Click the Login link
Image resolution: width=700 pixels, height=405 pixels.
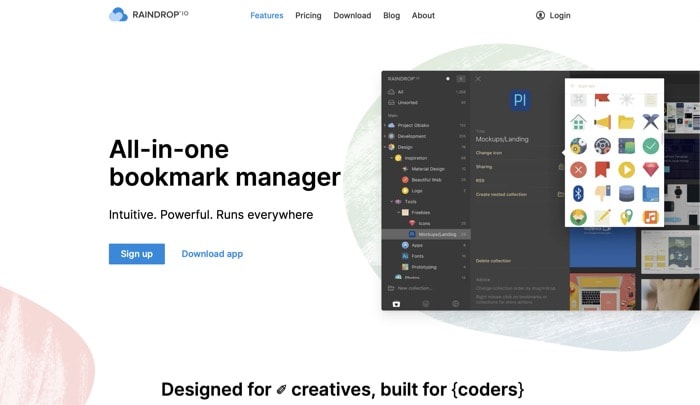[560, 15]
